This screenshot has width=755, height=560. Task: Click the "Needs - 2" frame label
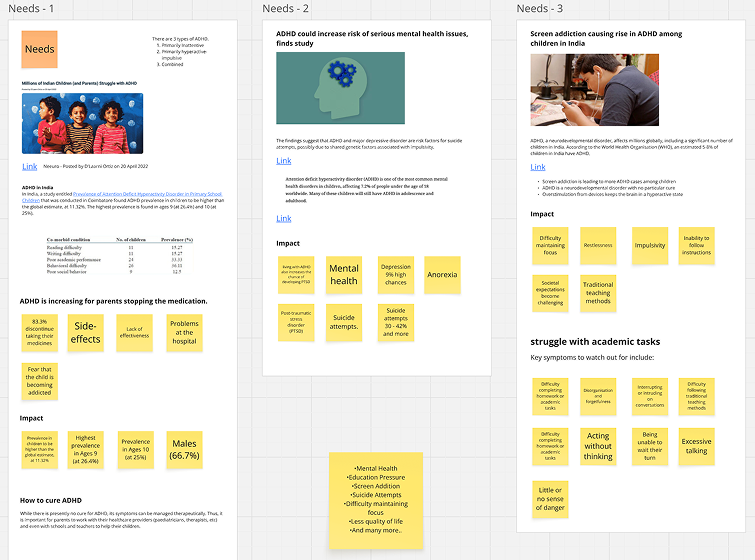(285, 9)
